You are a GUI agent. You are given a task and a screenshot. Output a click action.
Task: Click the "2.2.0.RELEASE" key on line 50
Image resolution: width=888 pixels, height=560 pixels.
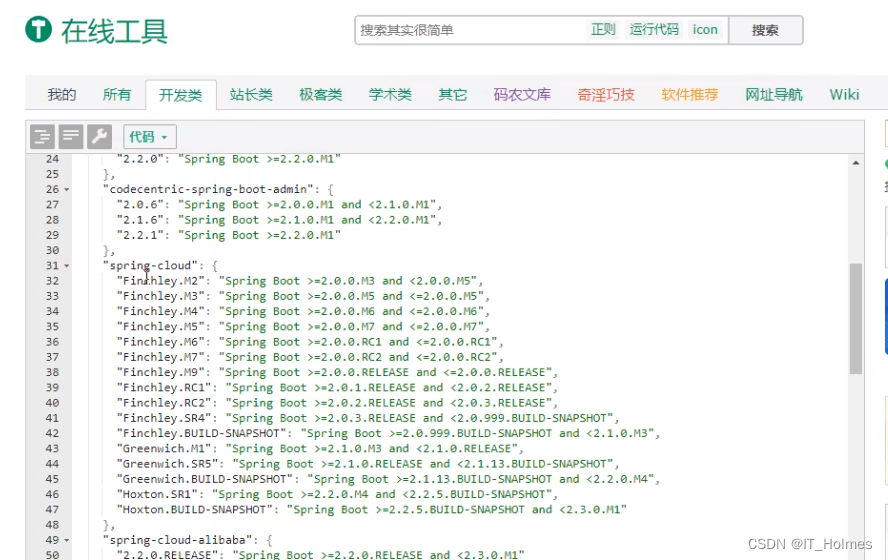170,554
